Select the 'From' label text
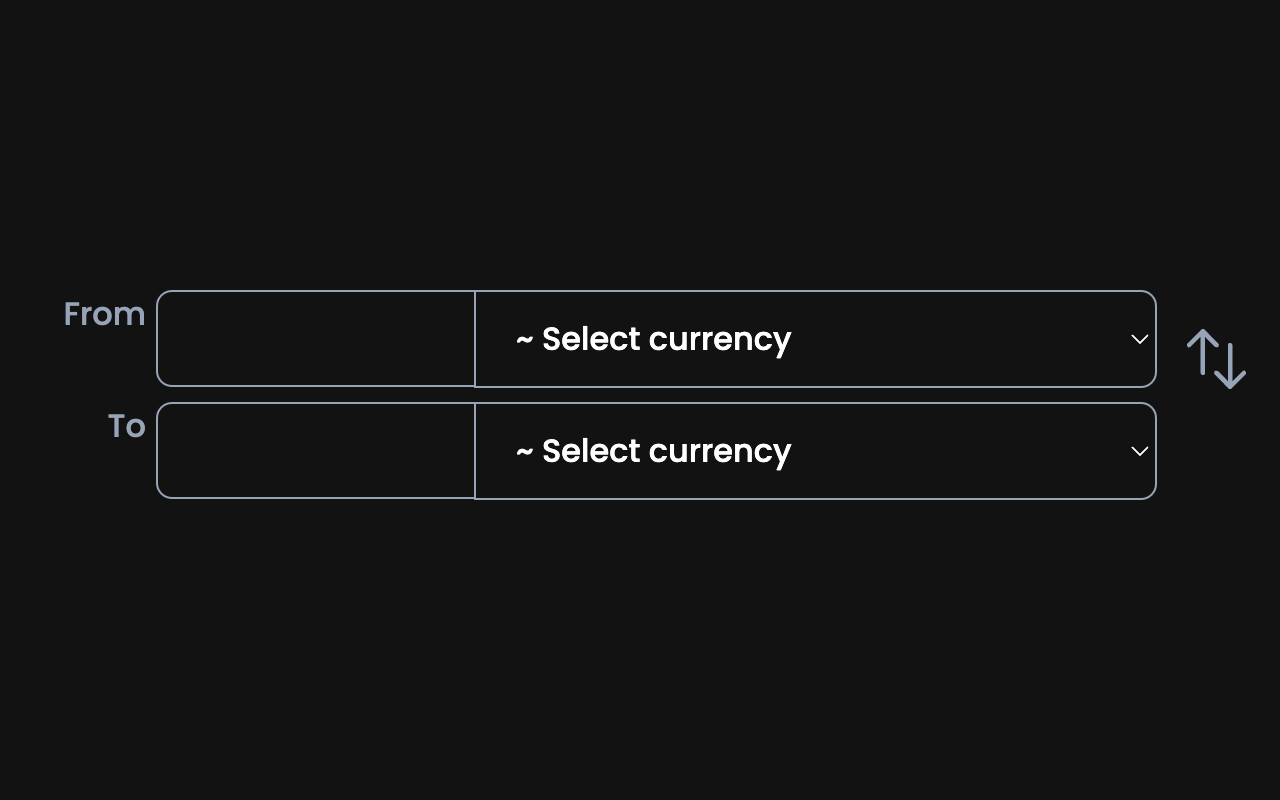1280x800 pixels. point(103,314)
